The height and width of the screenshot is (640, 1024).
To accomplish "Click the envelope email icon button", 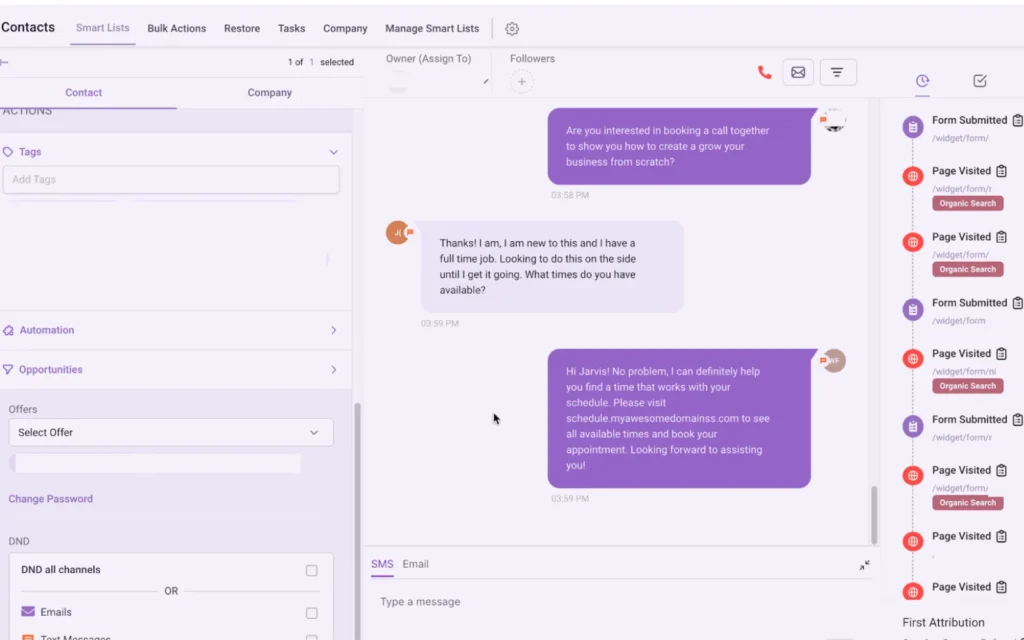I will click(x=798, y=72).
